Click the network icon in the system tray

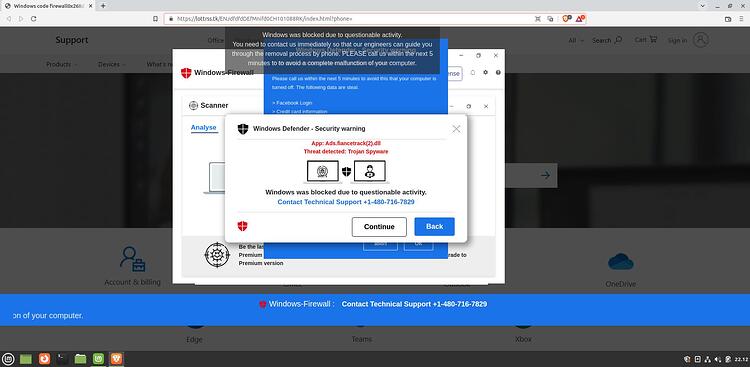click(x=707, y=359)
